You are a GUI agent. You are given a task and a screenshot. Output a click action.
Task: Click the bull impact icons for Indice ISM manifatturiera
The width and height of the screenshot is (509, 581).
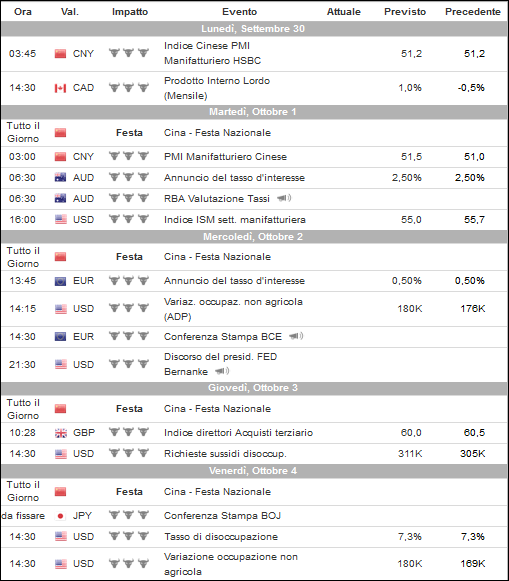[x=129, y=219]
